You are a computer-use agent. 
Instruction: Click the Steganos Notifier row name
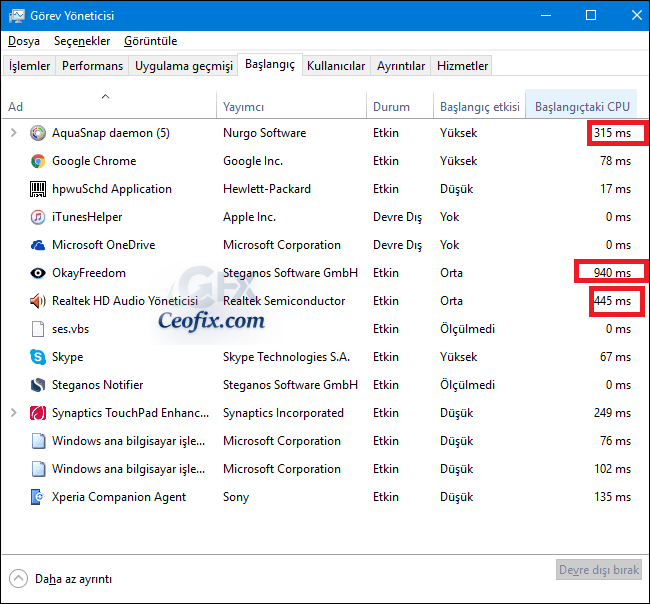pos(97,385)
